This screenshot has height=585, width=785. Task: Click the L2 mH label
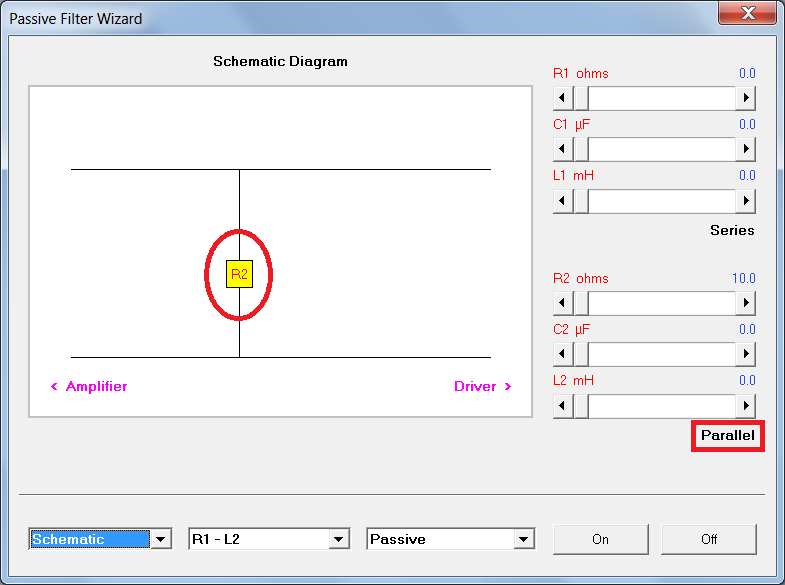573,381
